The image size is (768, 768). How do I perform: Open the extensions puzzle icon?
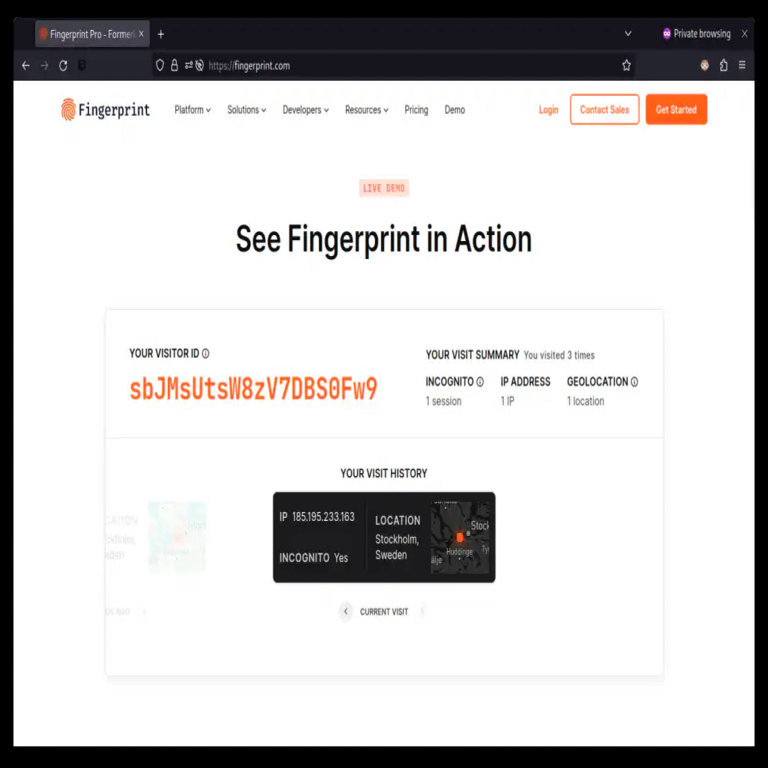(723, 65)
